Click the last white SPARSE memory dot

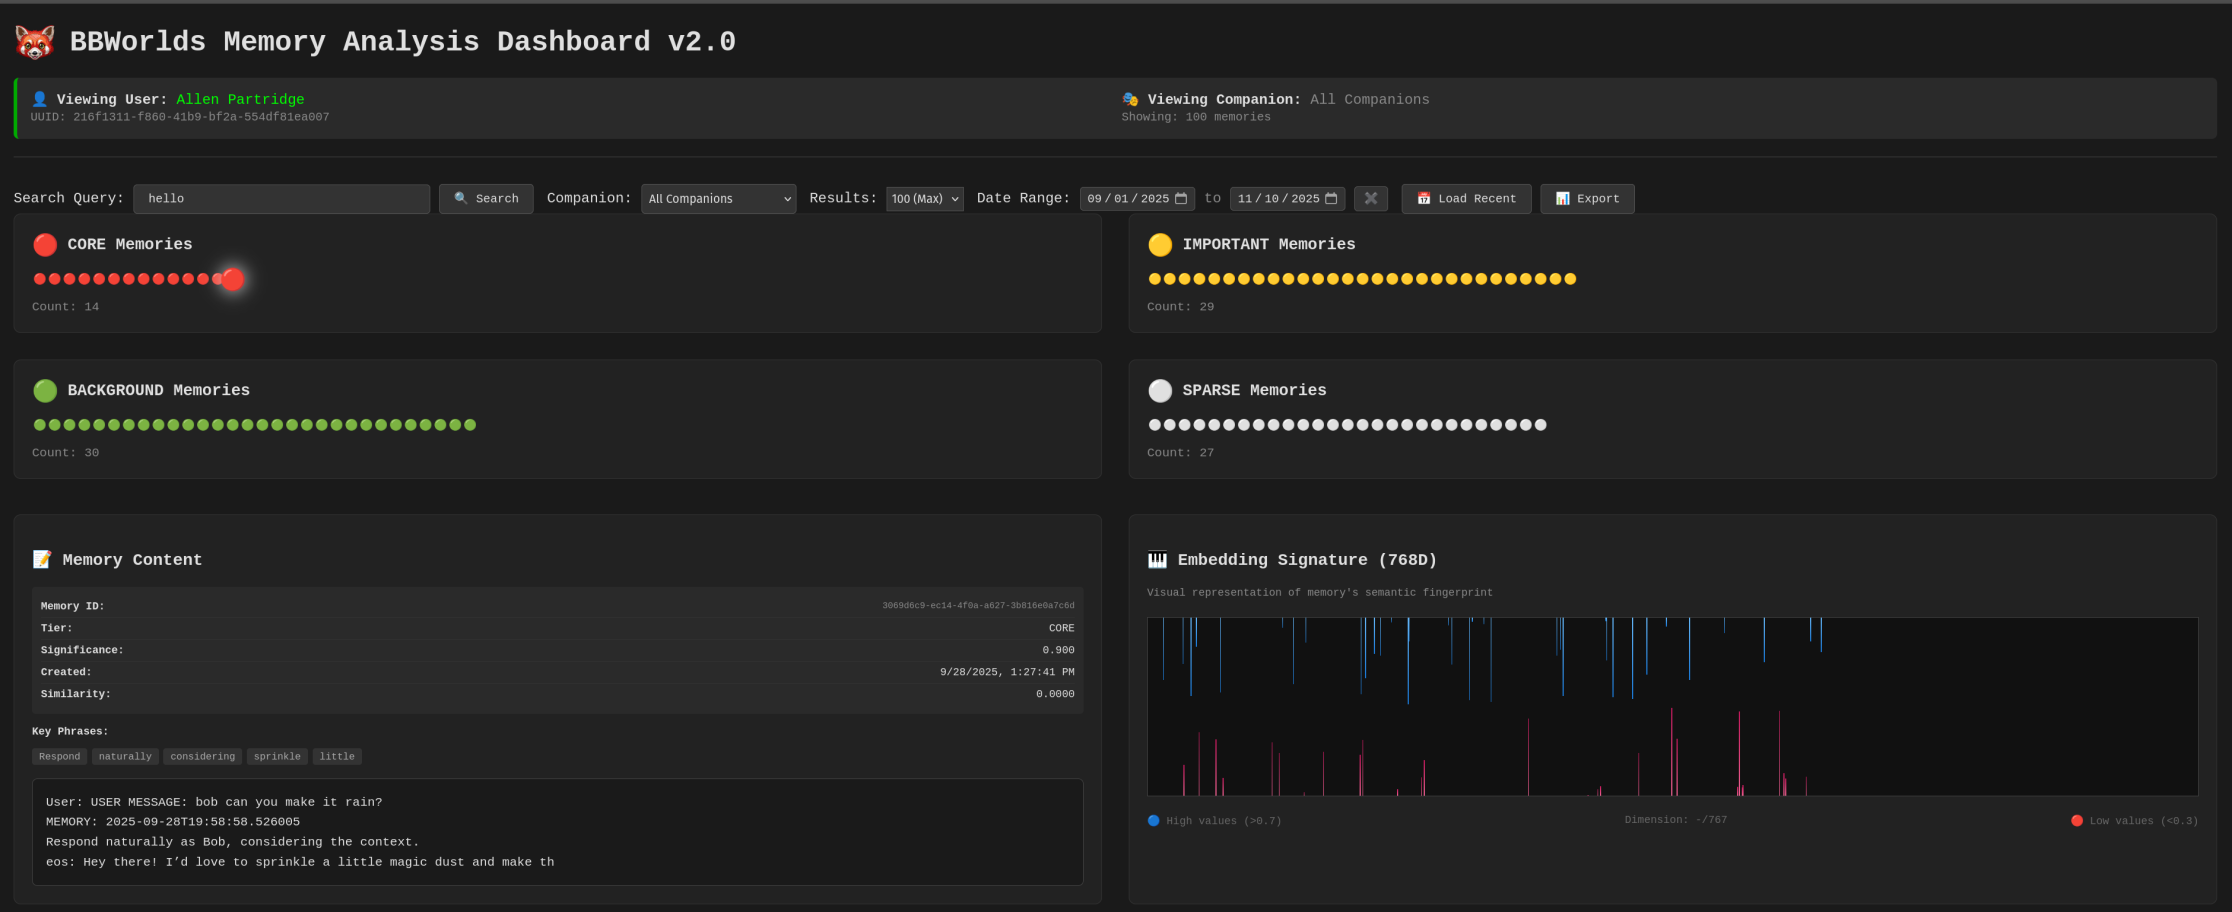coord(1540,425)
